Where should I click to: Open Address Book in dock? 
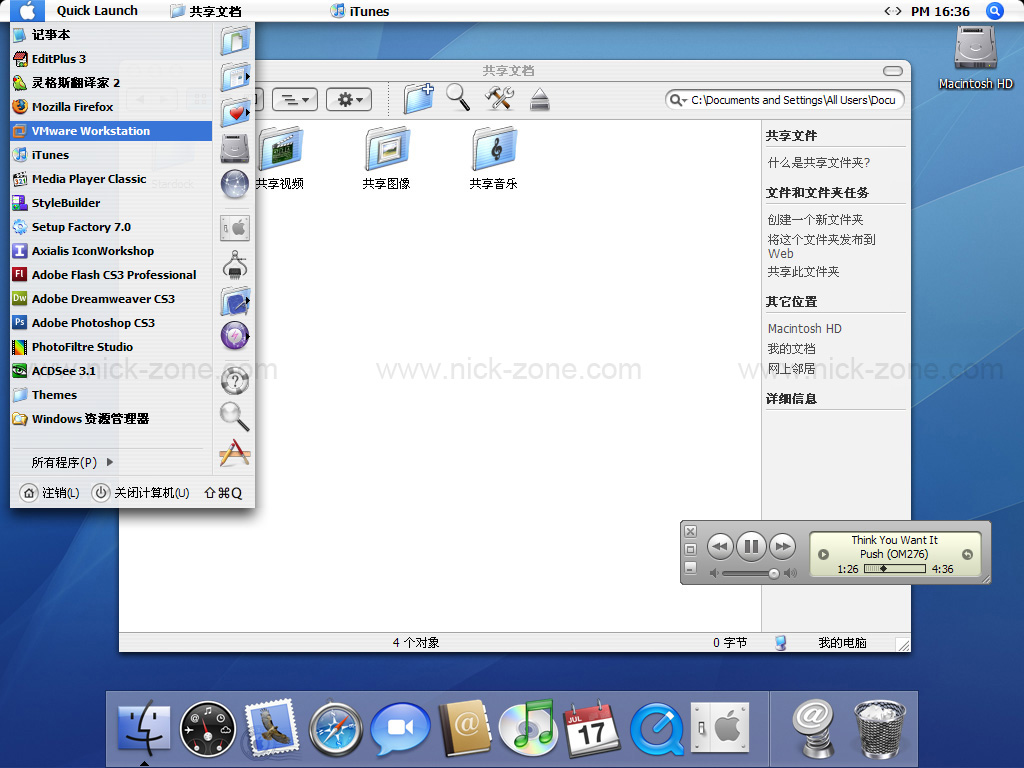(x=465, y=728)
